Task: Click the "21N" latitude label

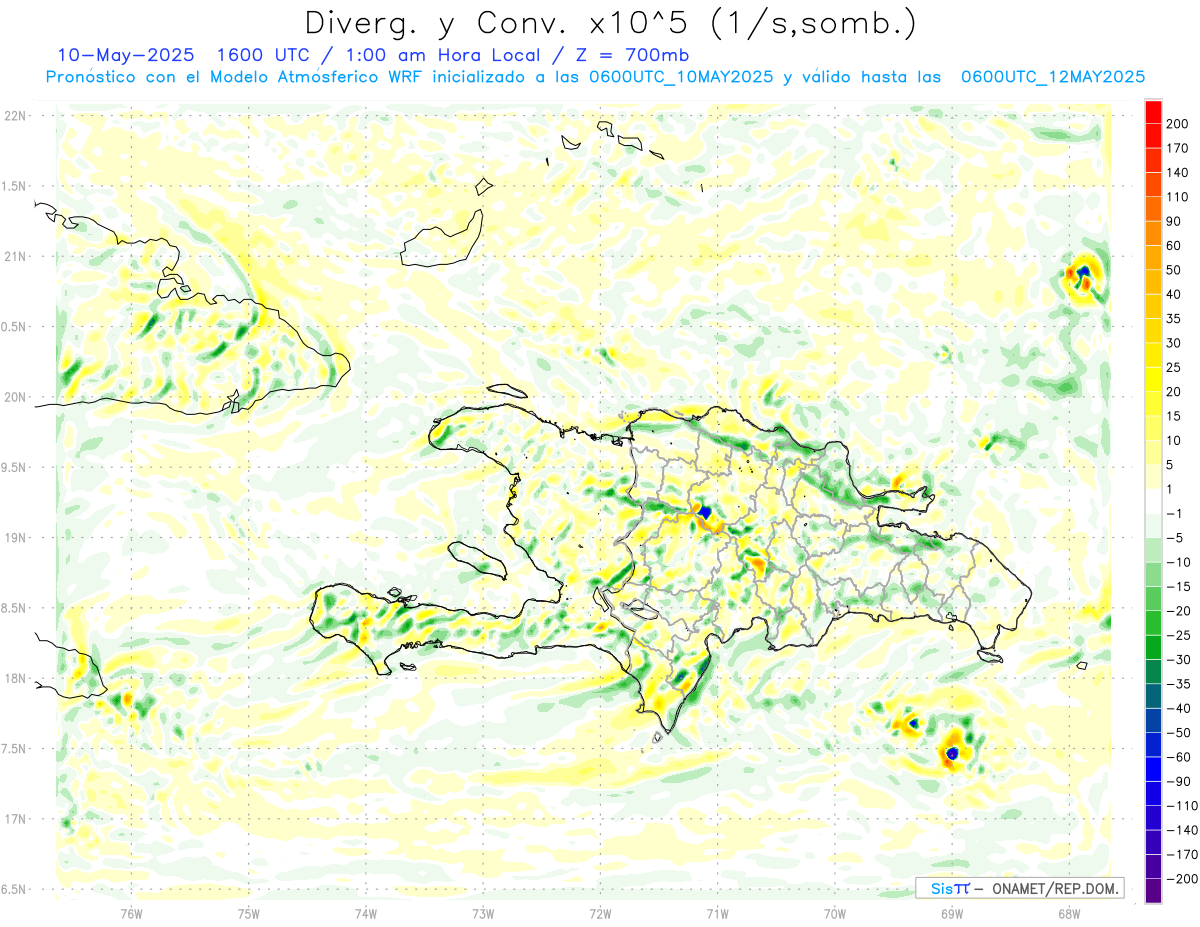Action: click(15, 256)
